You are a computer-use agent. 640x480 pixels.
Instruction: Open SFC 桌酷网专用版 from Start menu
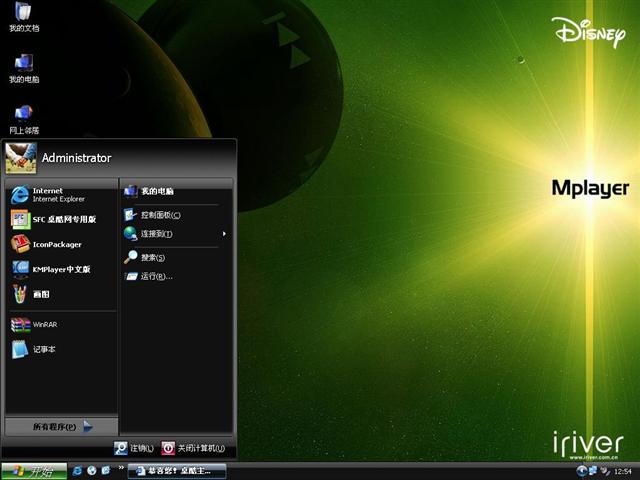[x=61, y=219]
